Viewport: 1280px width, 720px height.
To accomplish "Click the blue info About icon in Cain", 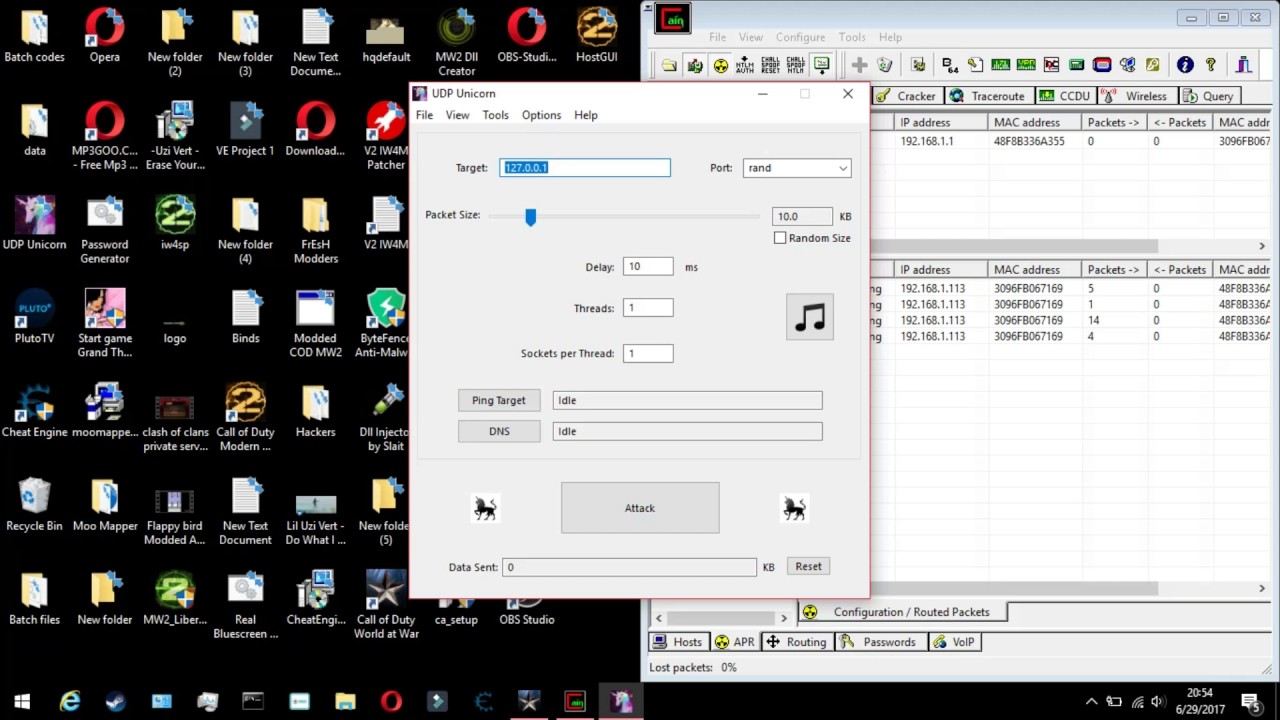I will (1185, 65).
